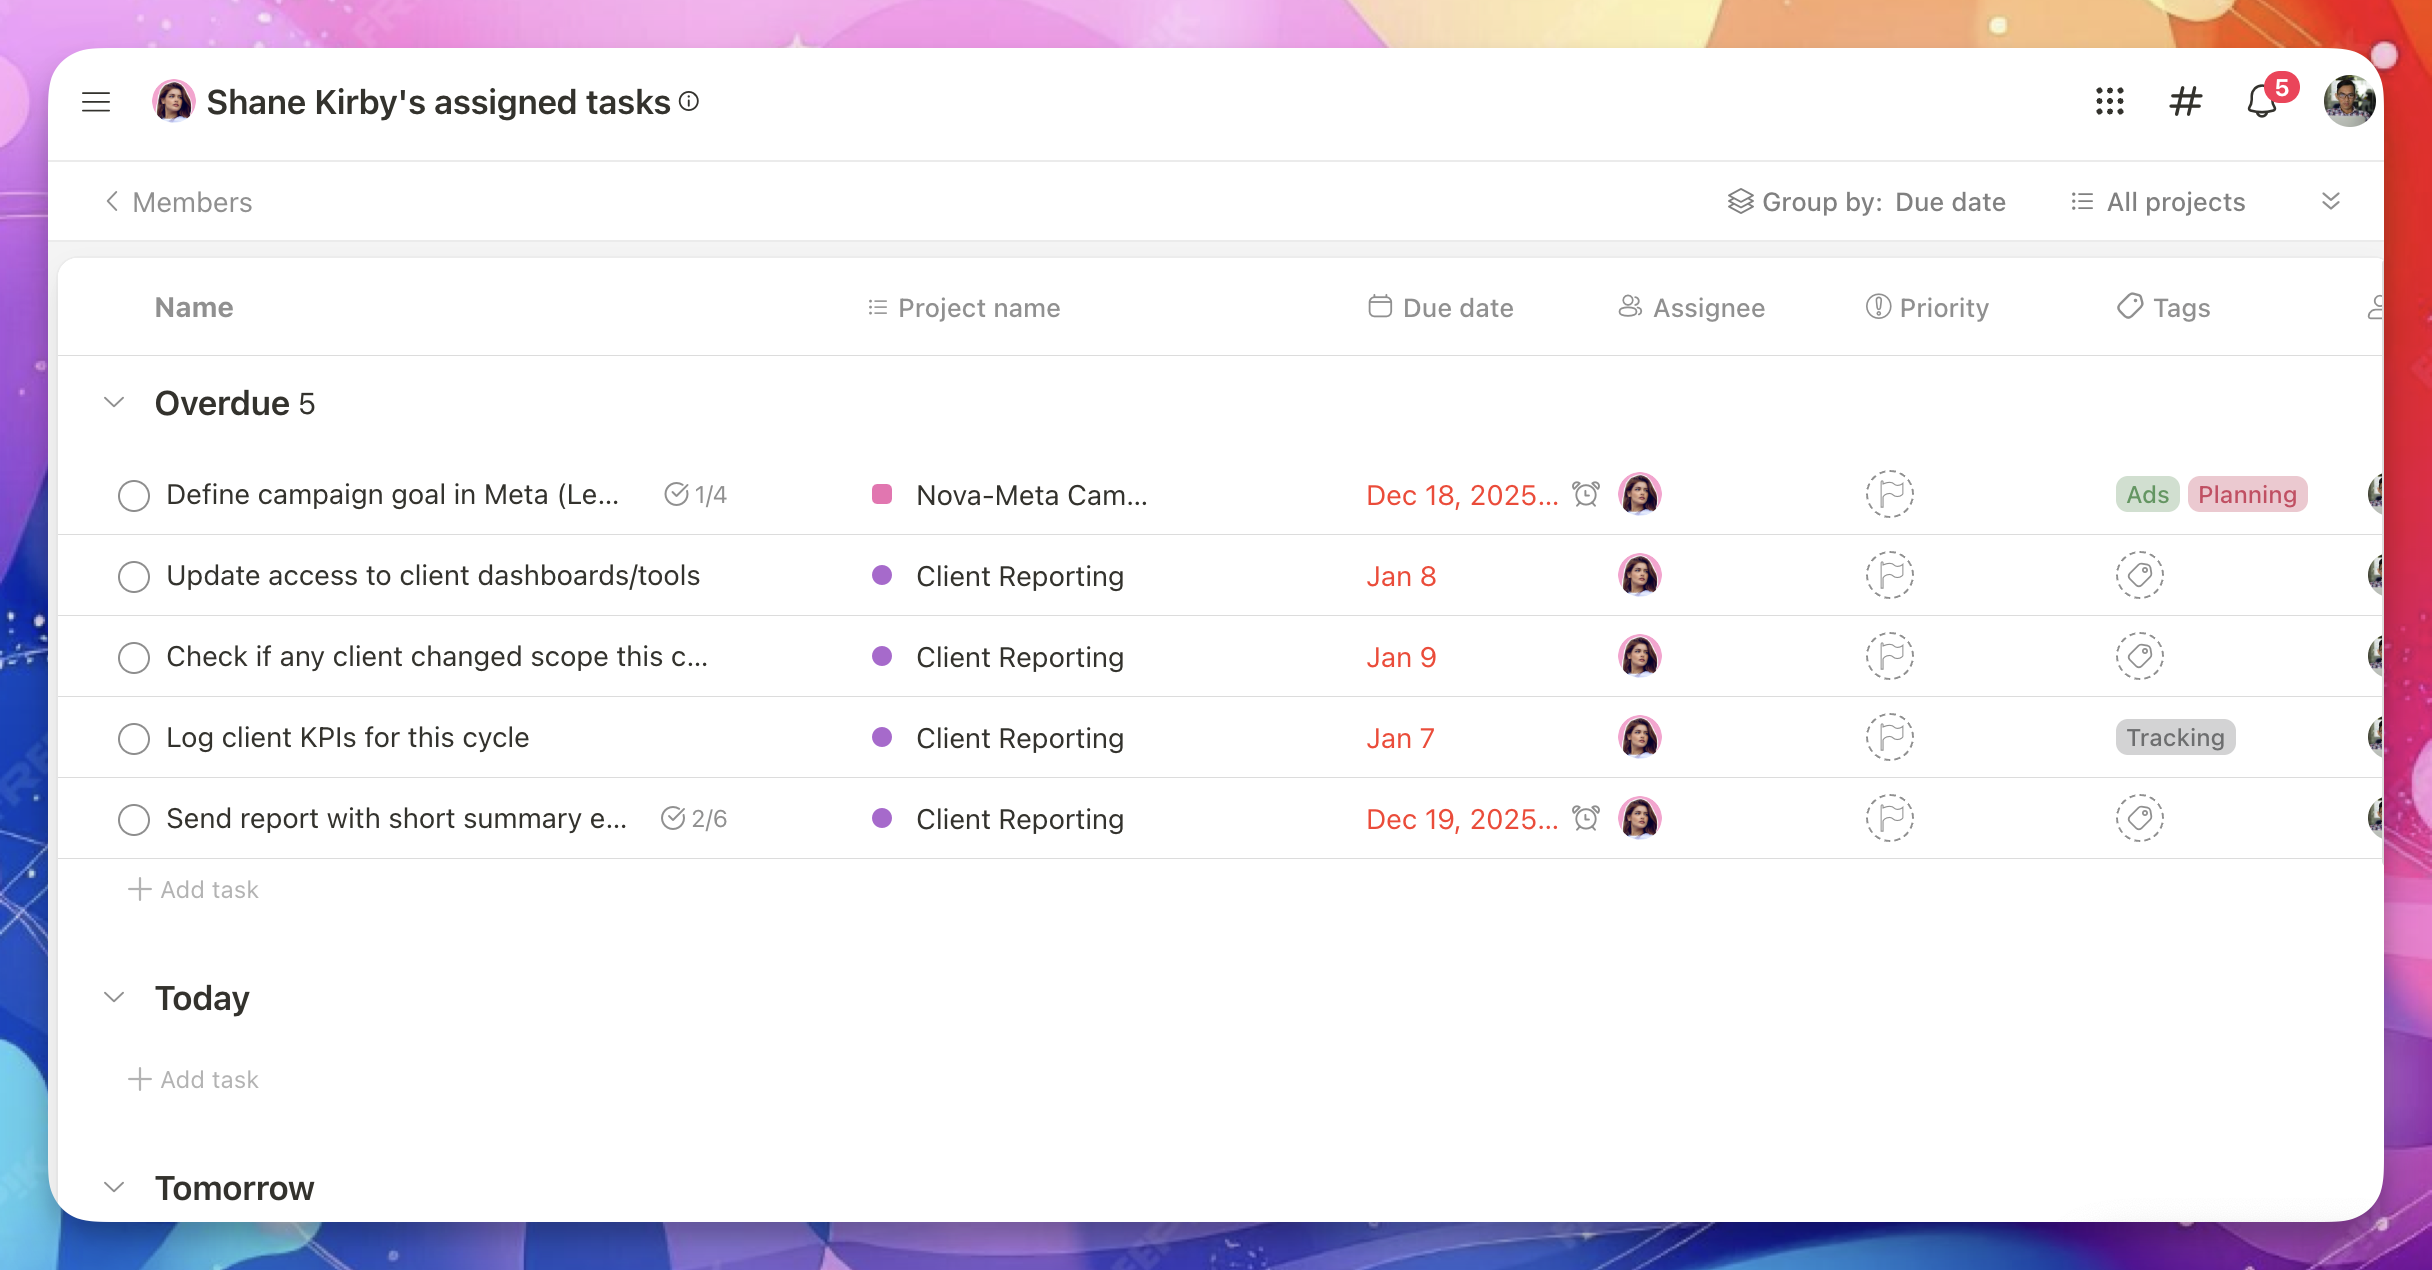Collapse the Today section
This screenshot has height=1270, width=2432.
point(114,996)
